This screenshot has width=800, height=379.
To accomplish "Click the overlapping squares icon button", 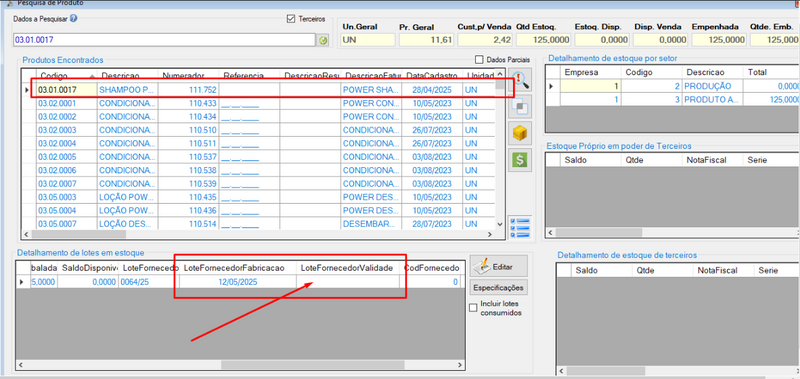I will (x=520, y=106).
